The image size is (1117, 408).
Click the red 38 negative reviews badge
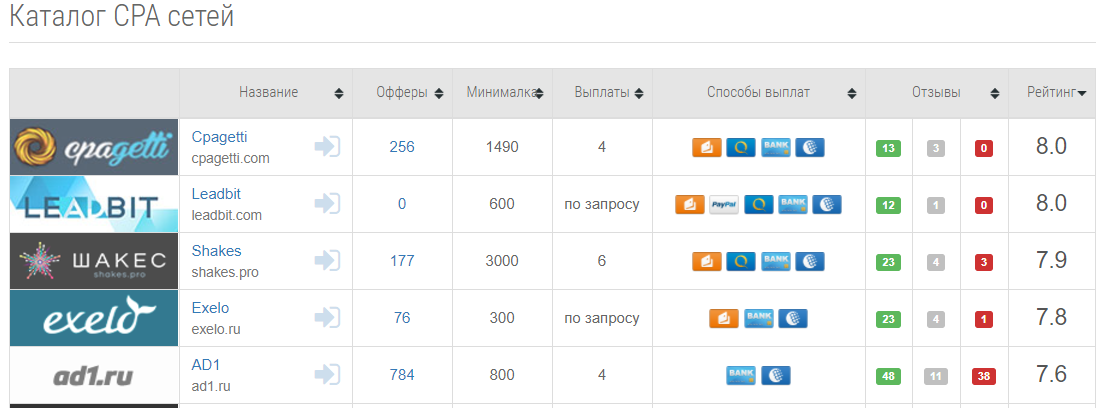[x=984, y=377]
